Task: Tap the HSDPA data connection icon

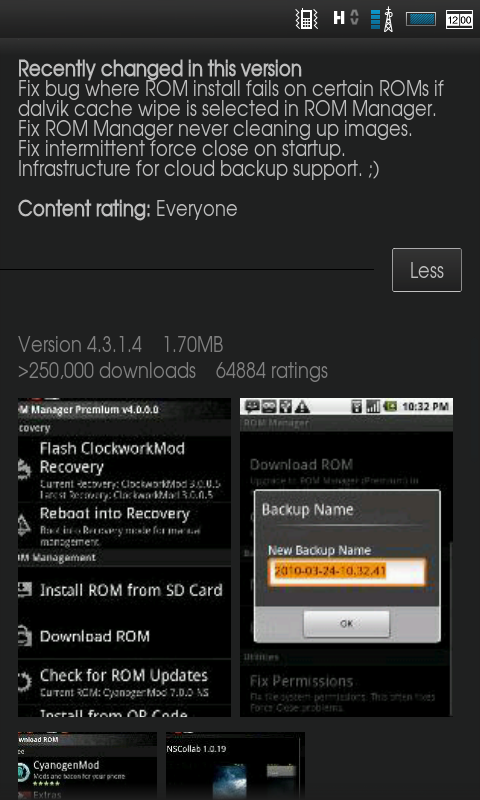Action: point(346,18)
